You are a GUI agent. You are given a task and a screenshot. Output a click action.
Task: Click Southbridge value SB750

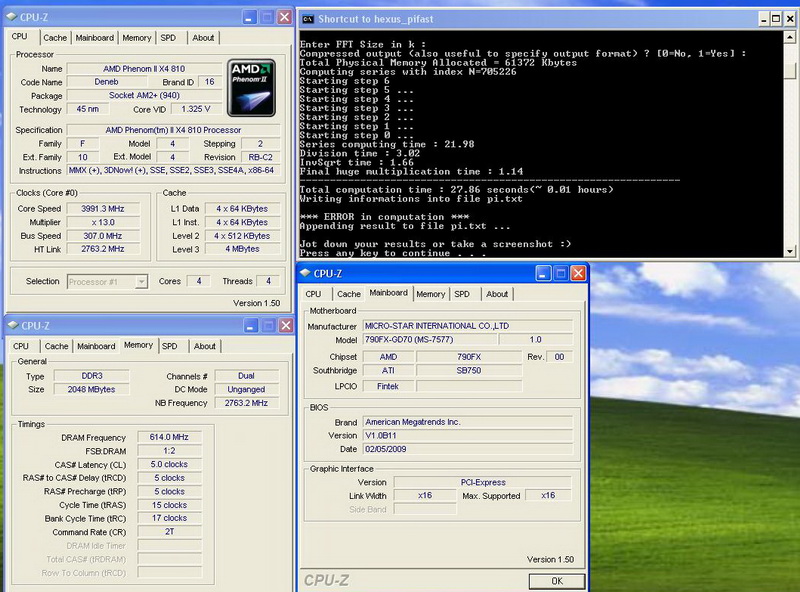469,371
